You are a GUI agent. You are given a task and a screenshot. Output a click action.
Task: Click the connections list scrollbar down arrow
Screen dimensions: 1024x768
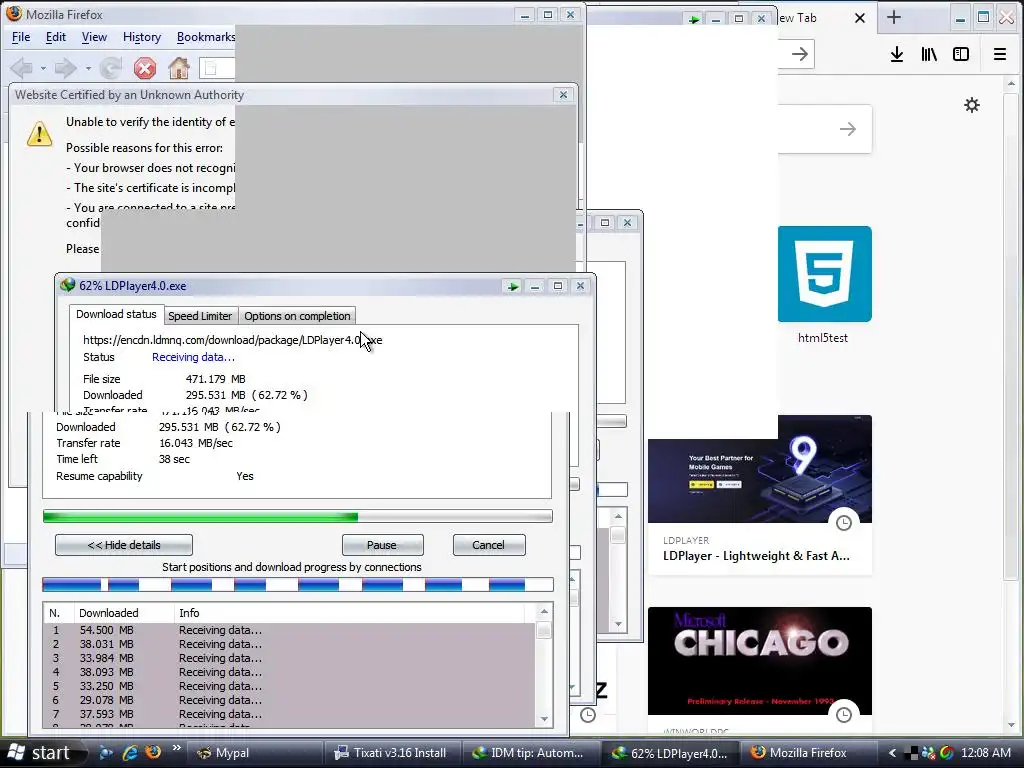544,719
